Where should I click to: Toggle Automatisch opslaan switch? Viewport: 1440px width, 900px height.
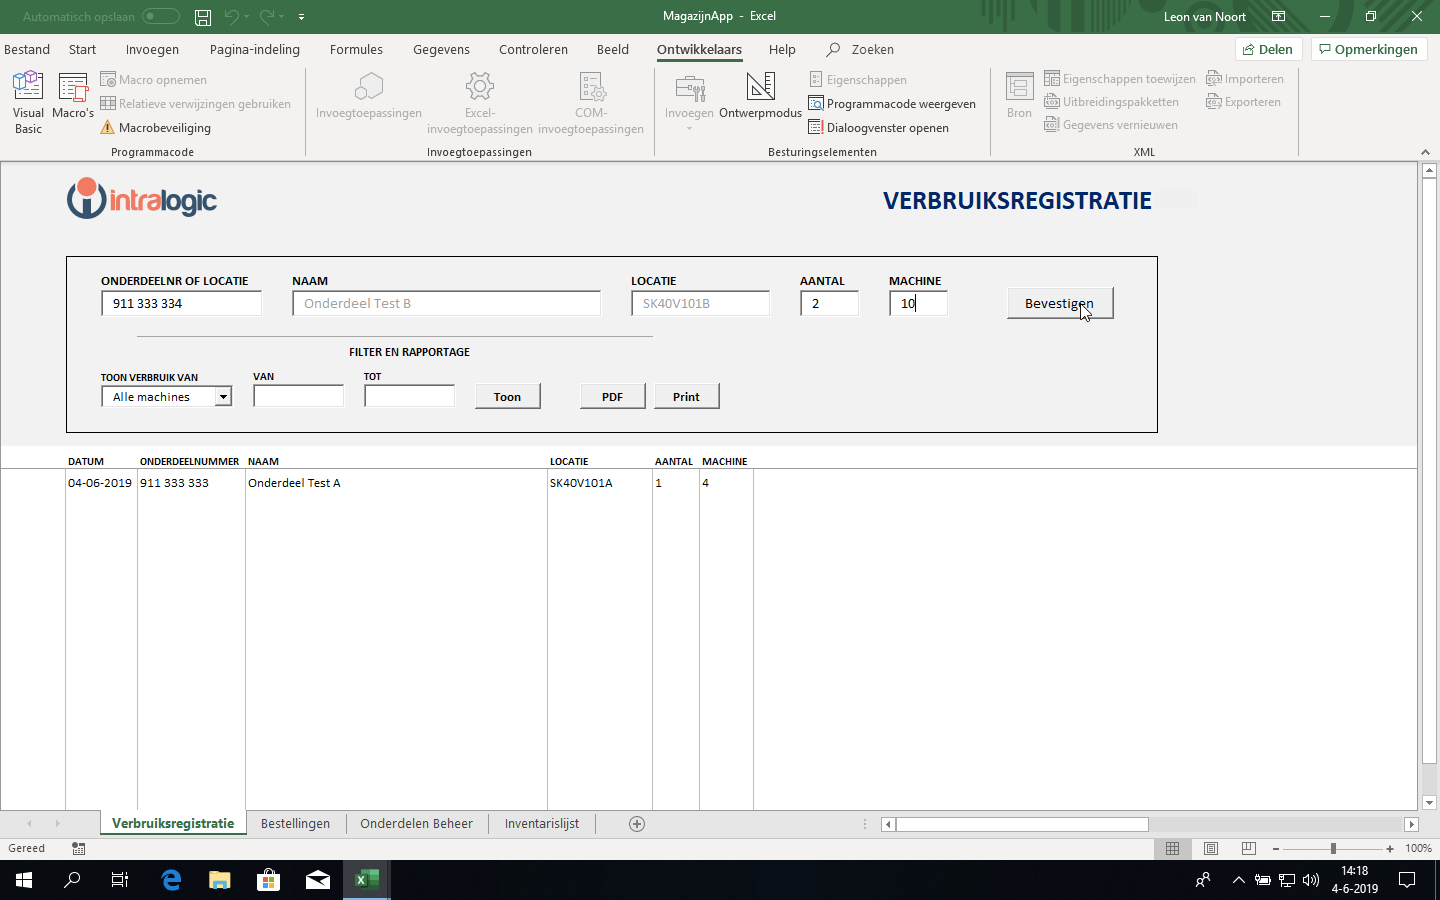point(160,16)
